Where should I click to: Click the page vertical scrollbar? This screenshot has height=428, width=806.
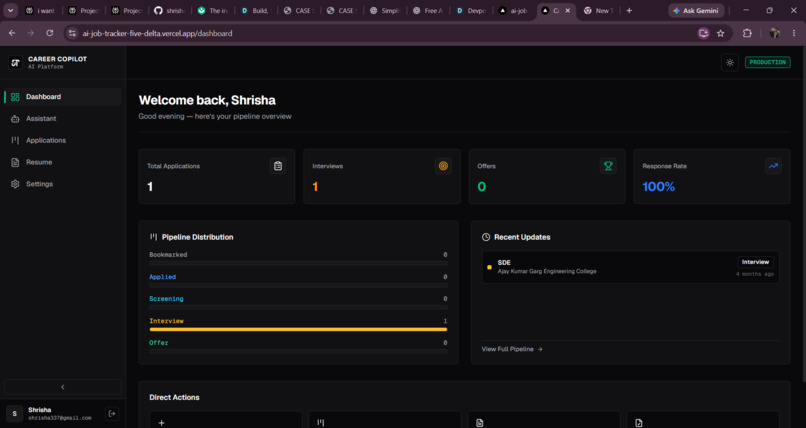pos(803,213)
